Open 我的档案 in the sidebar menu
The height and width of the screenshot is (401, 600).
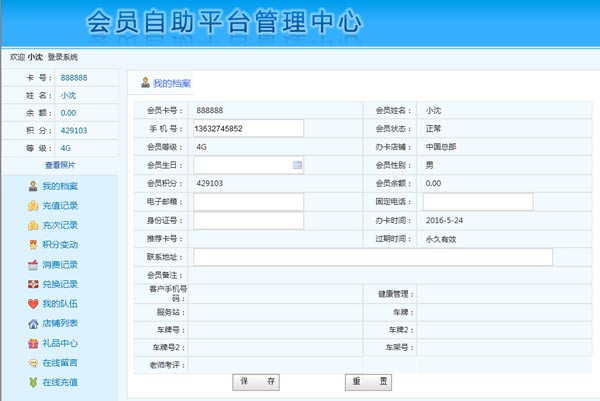[60, 186]
